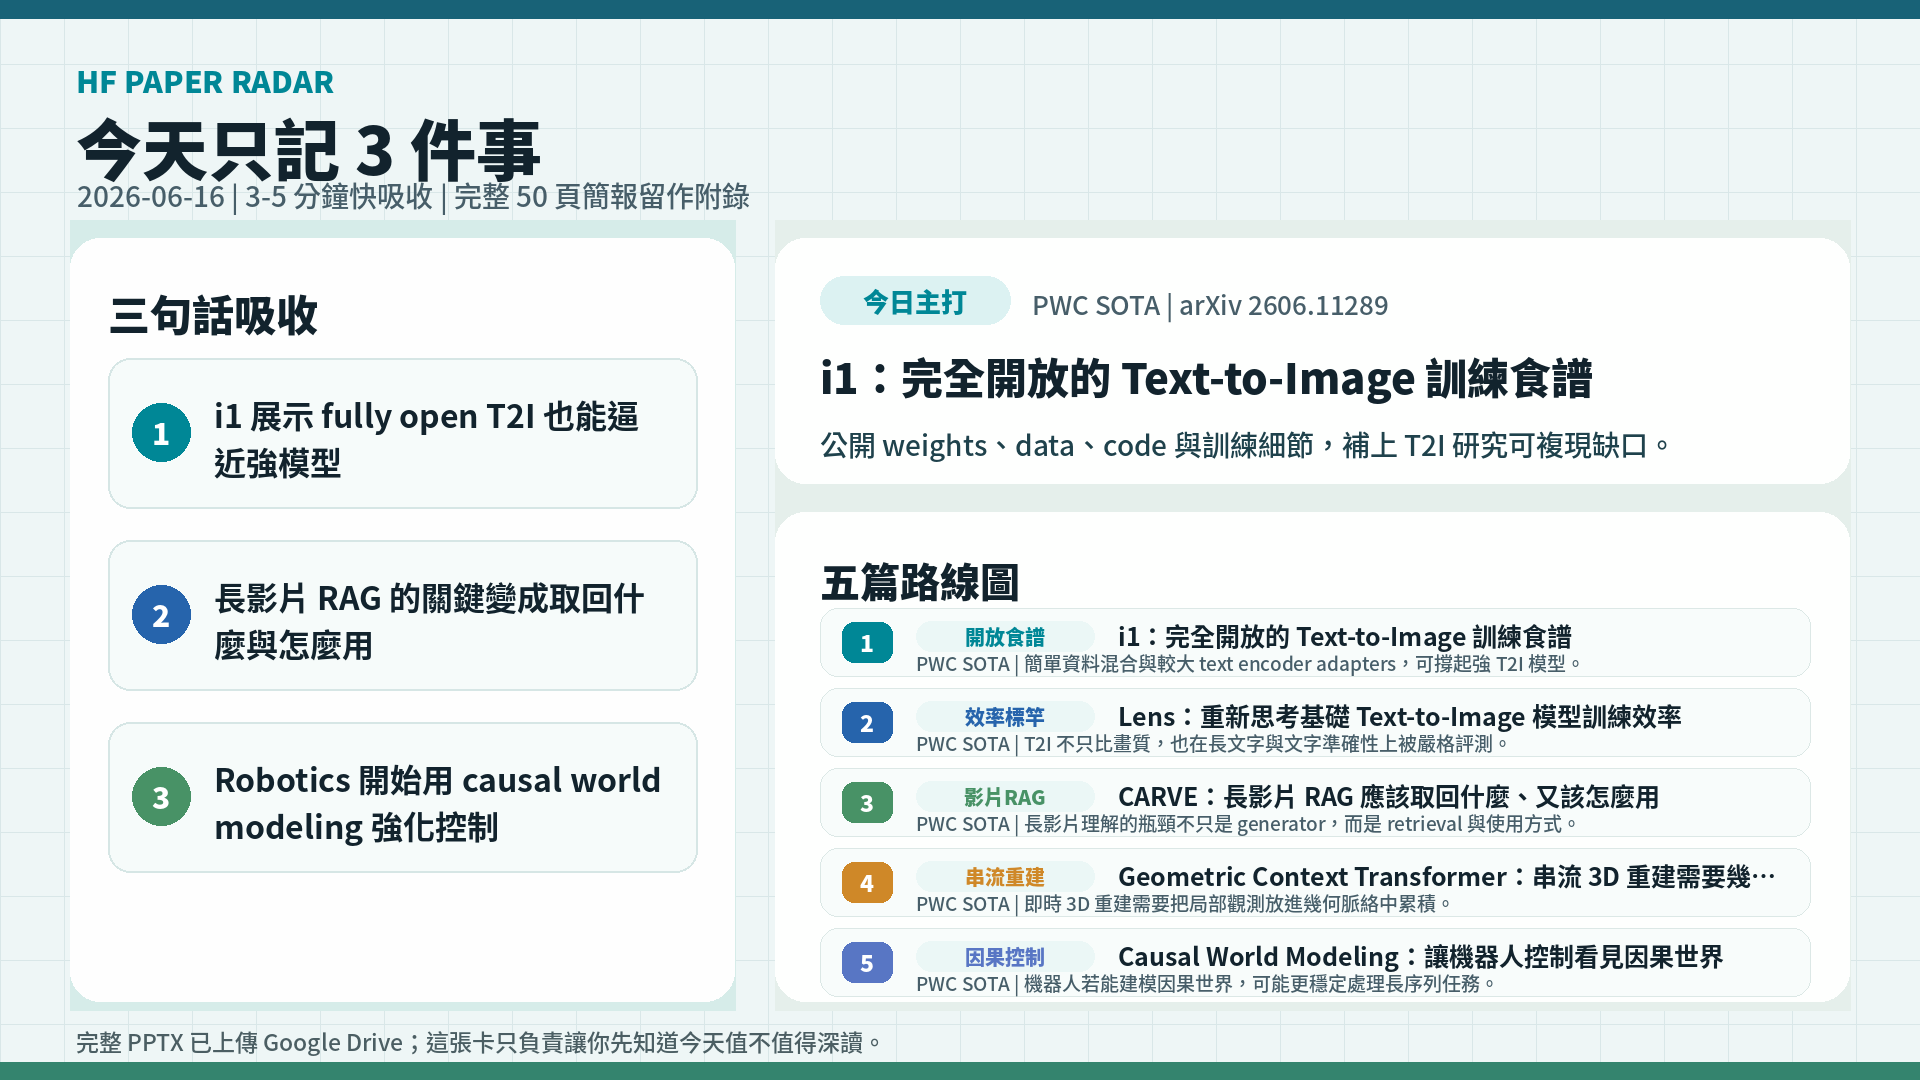
Task: Click the title 今天只記 3 件事
Action: (x=309, y=149)
